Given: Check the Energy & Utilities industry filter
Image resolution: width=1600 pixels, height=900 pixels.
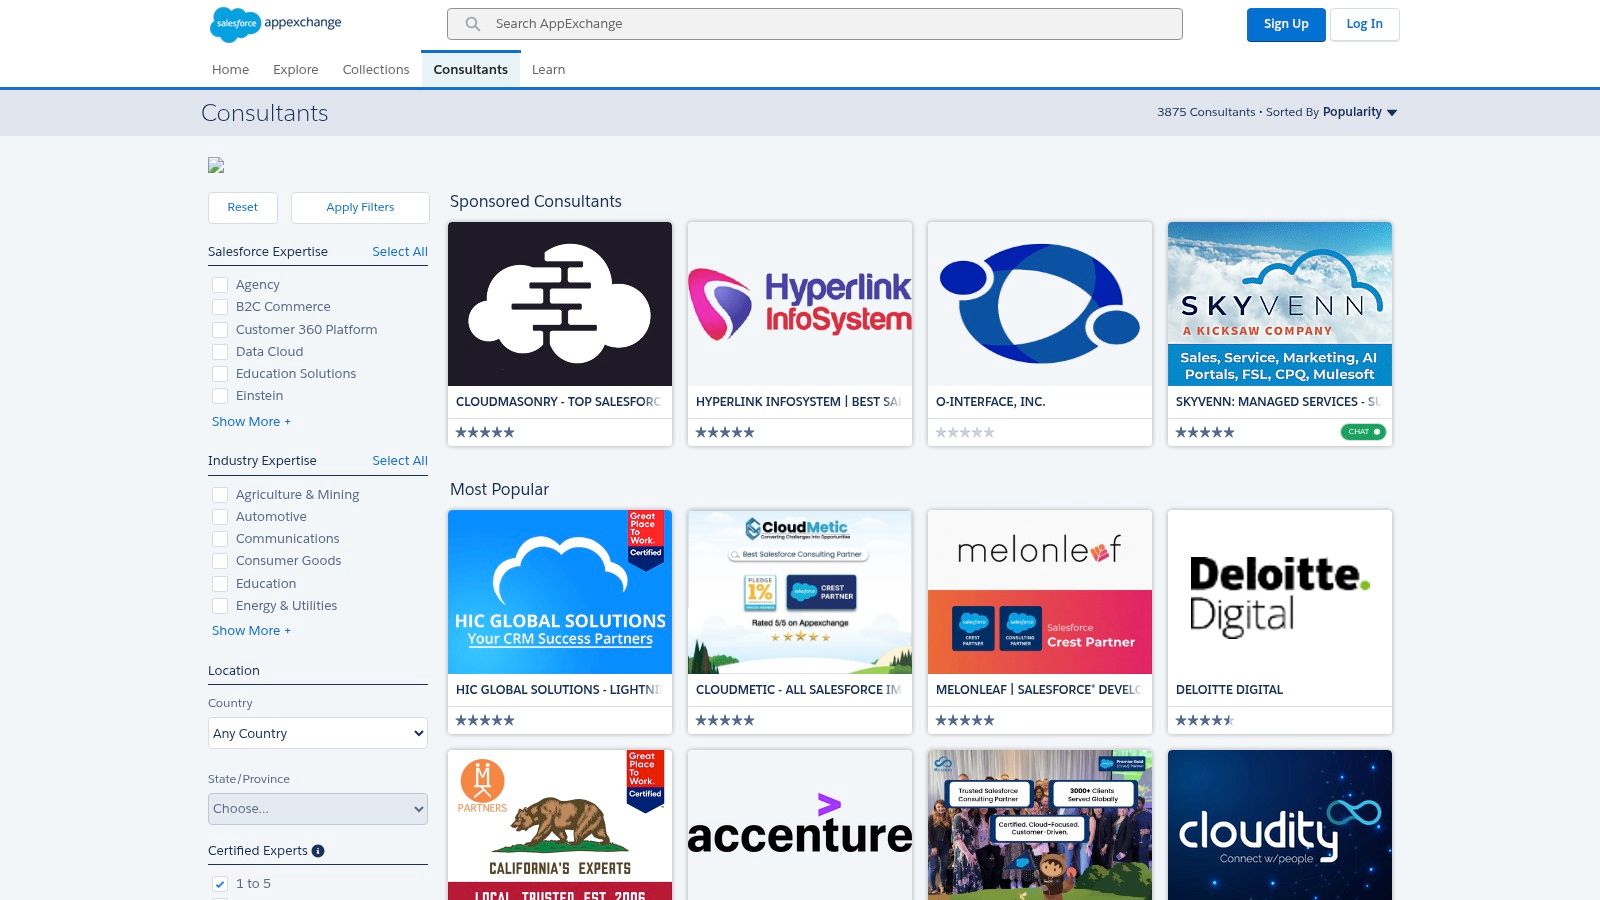Looking at the screenshot, I should tap(220, 606).
